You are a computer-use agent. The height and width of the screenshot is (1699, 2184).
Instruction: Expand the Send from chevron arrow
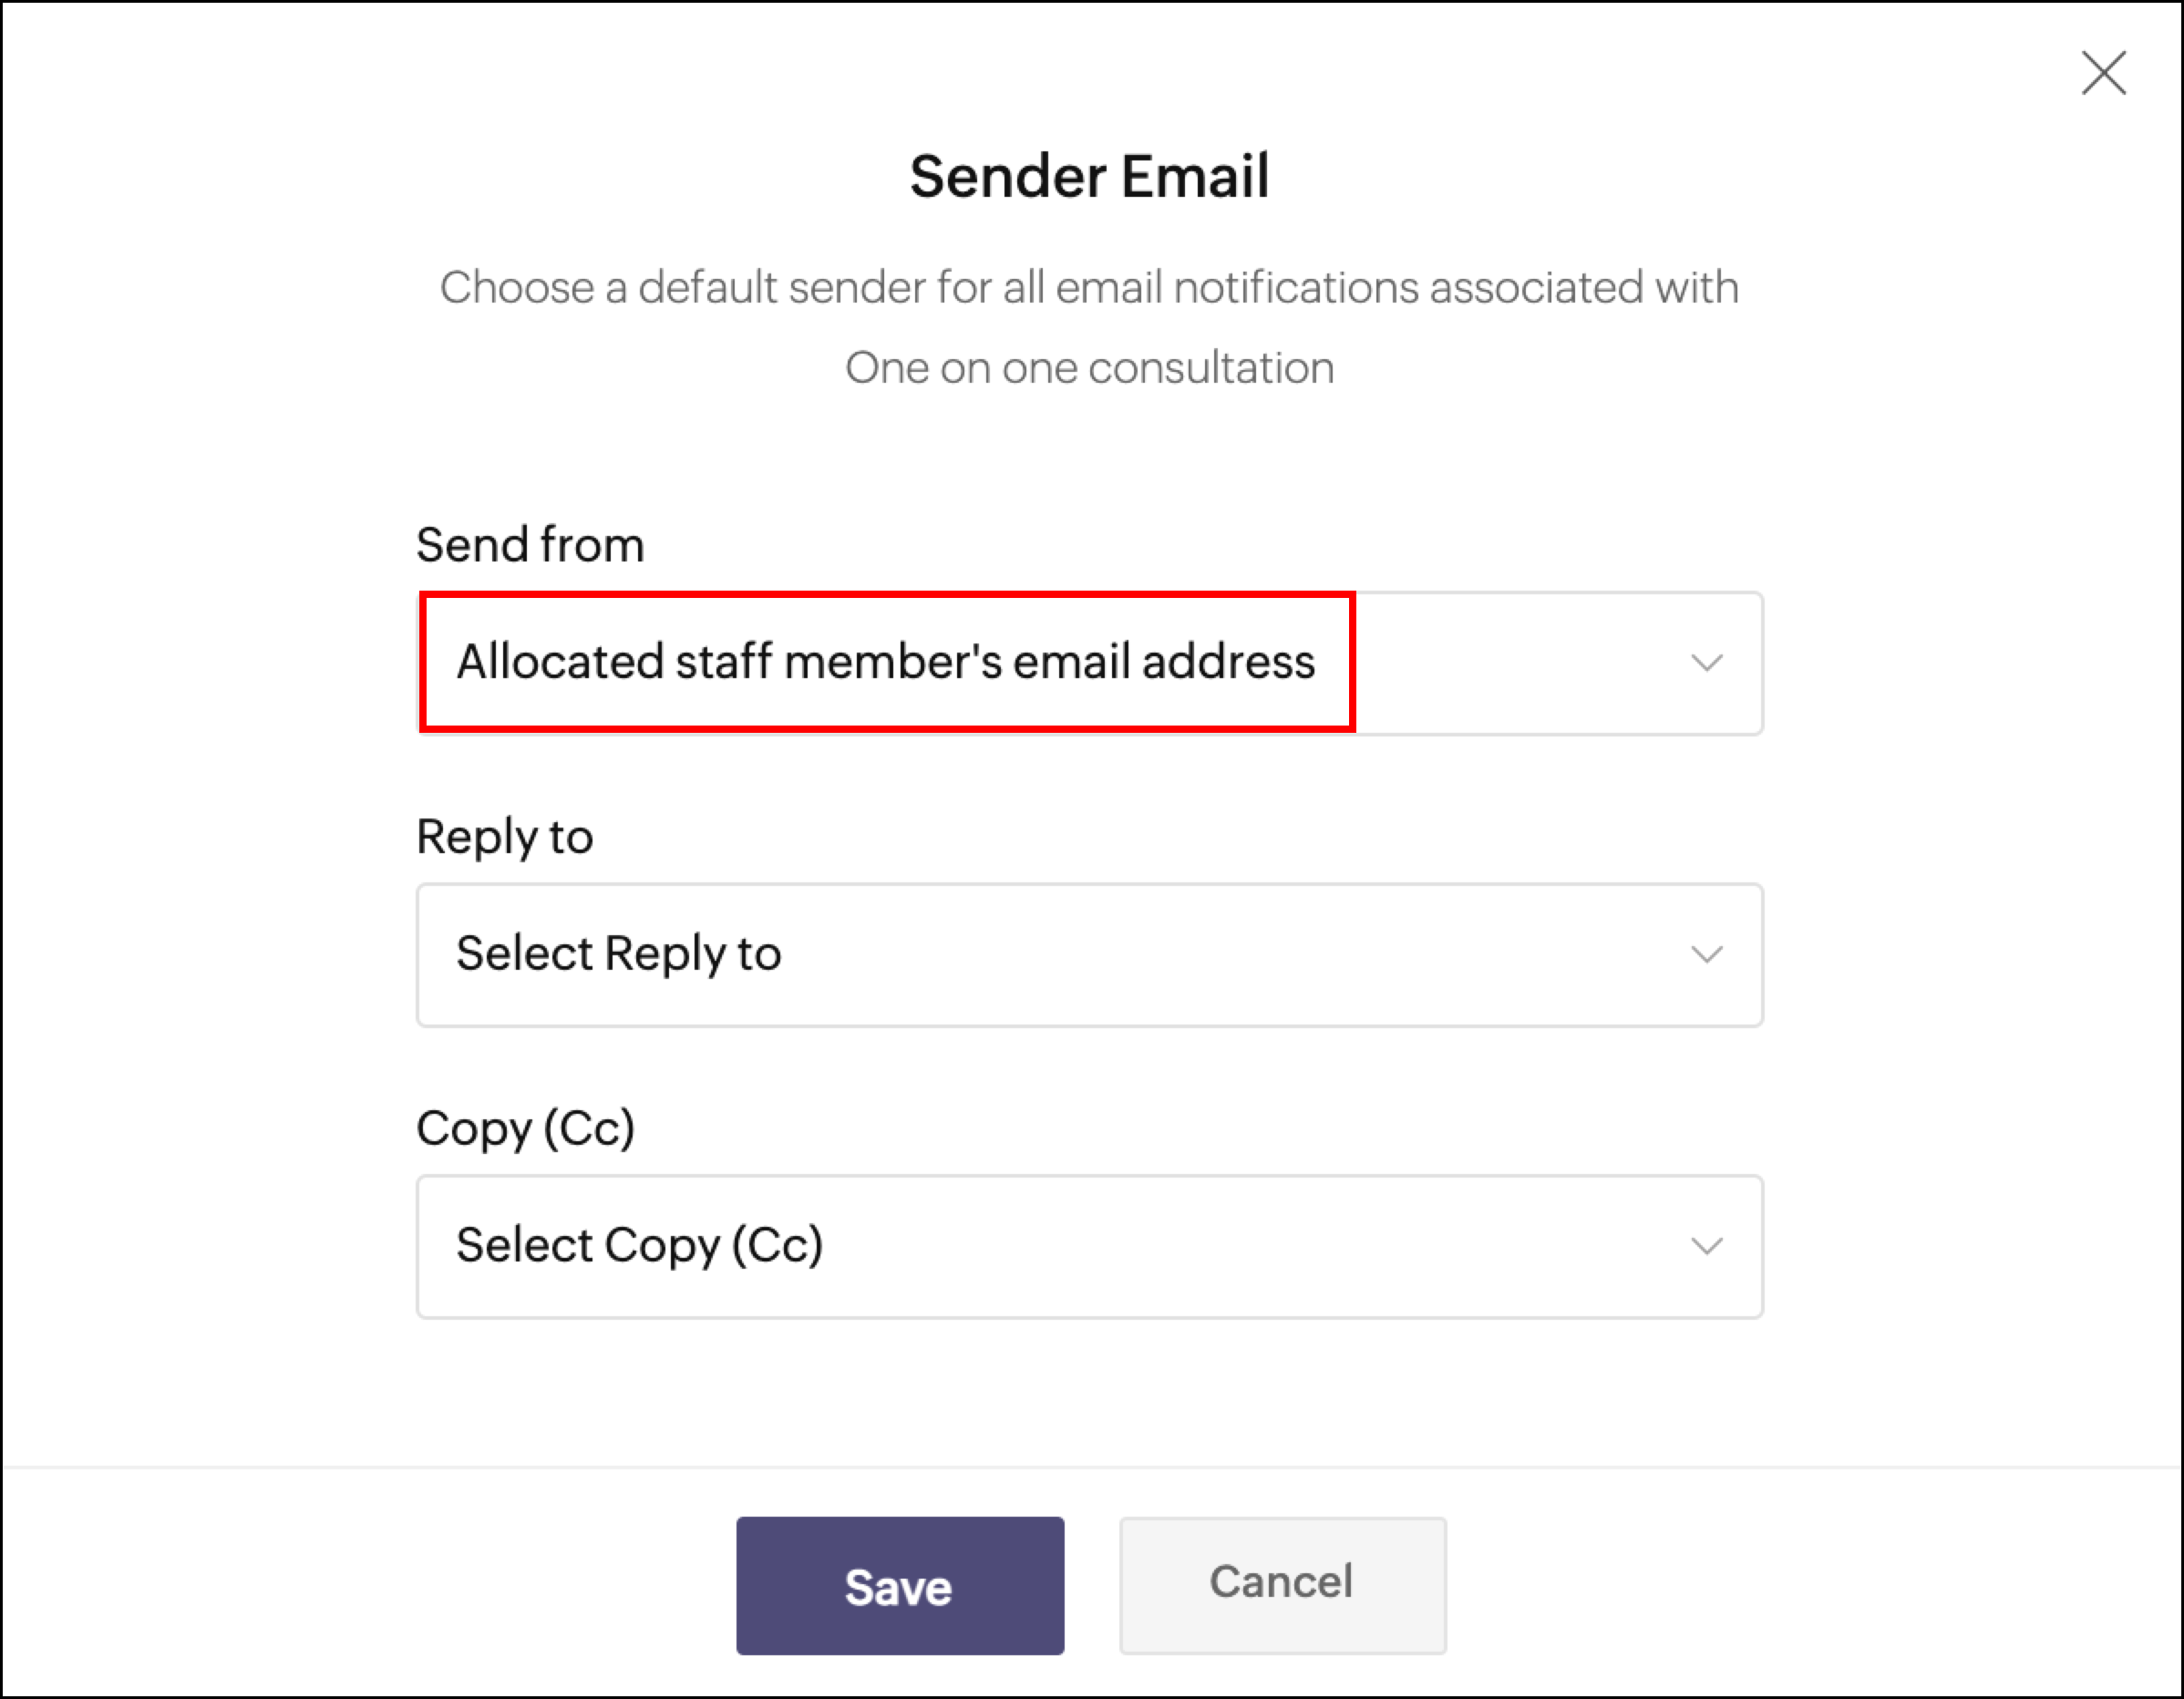[x=1706, y=663]
